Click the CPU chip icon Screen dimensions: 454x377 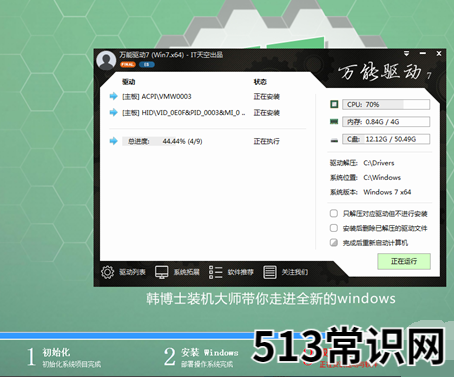[334, 104]
